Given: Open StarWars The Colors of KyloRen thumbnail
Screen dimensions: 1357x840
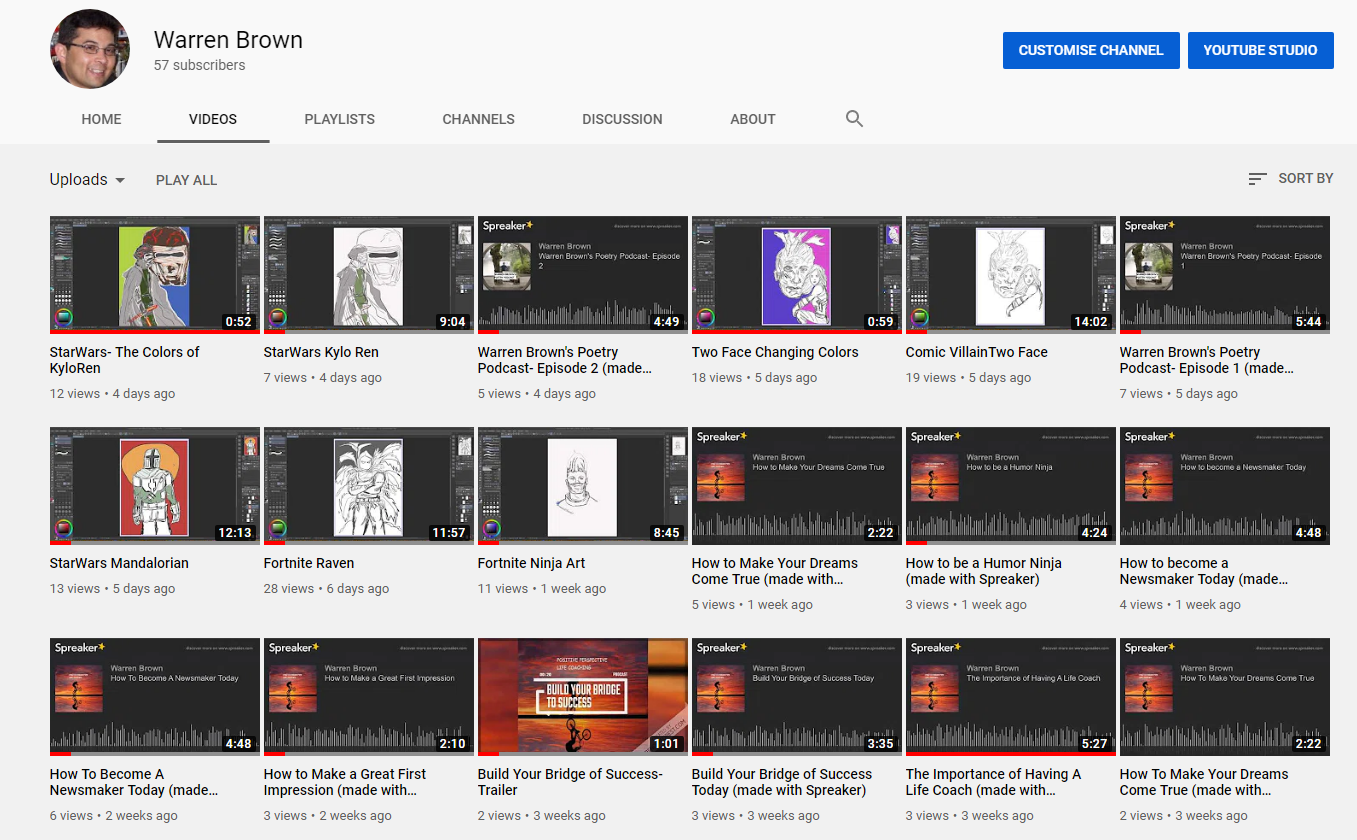Looking at the screenshot, I should [x=155, y=275].
